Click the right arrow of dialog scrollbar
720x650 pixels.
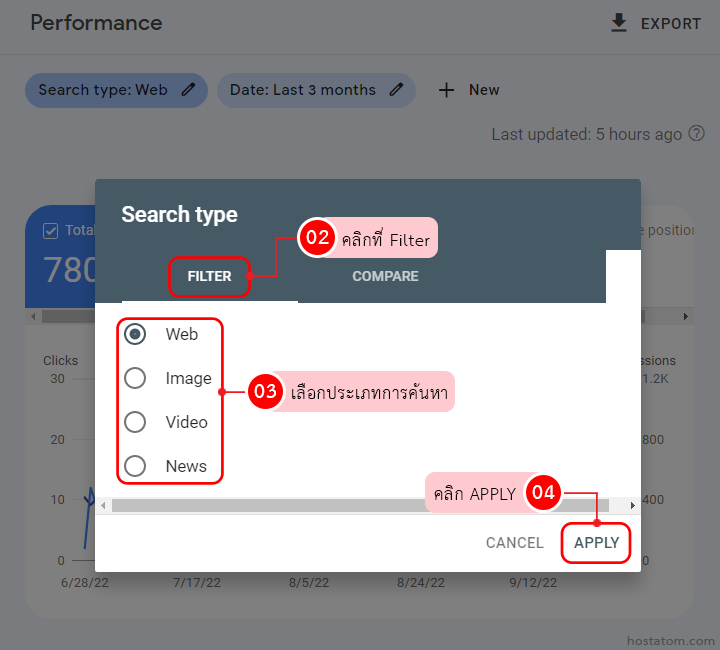(632, 506)
